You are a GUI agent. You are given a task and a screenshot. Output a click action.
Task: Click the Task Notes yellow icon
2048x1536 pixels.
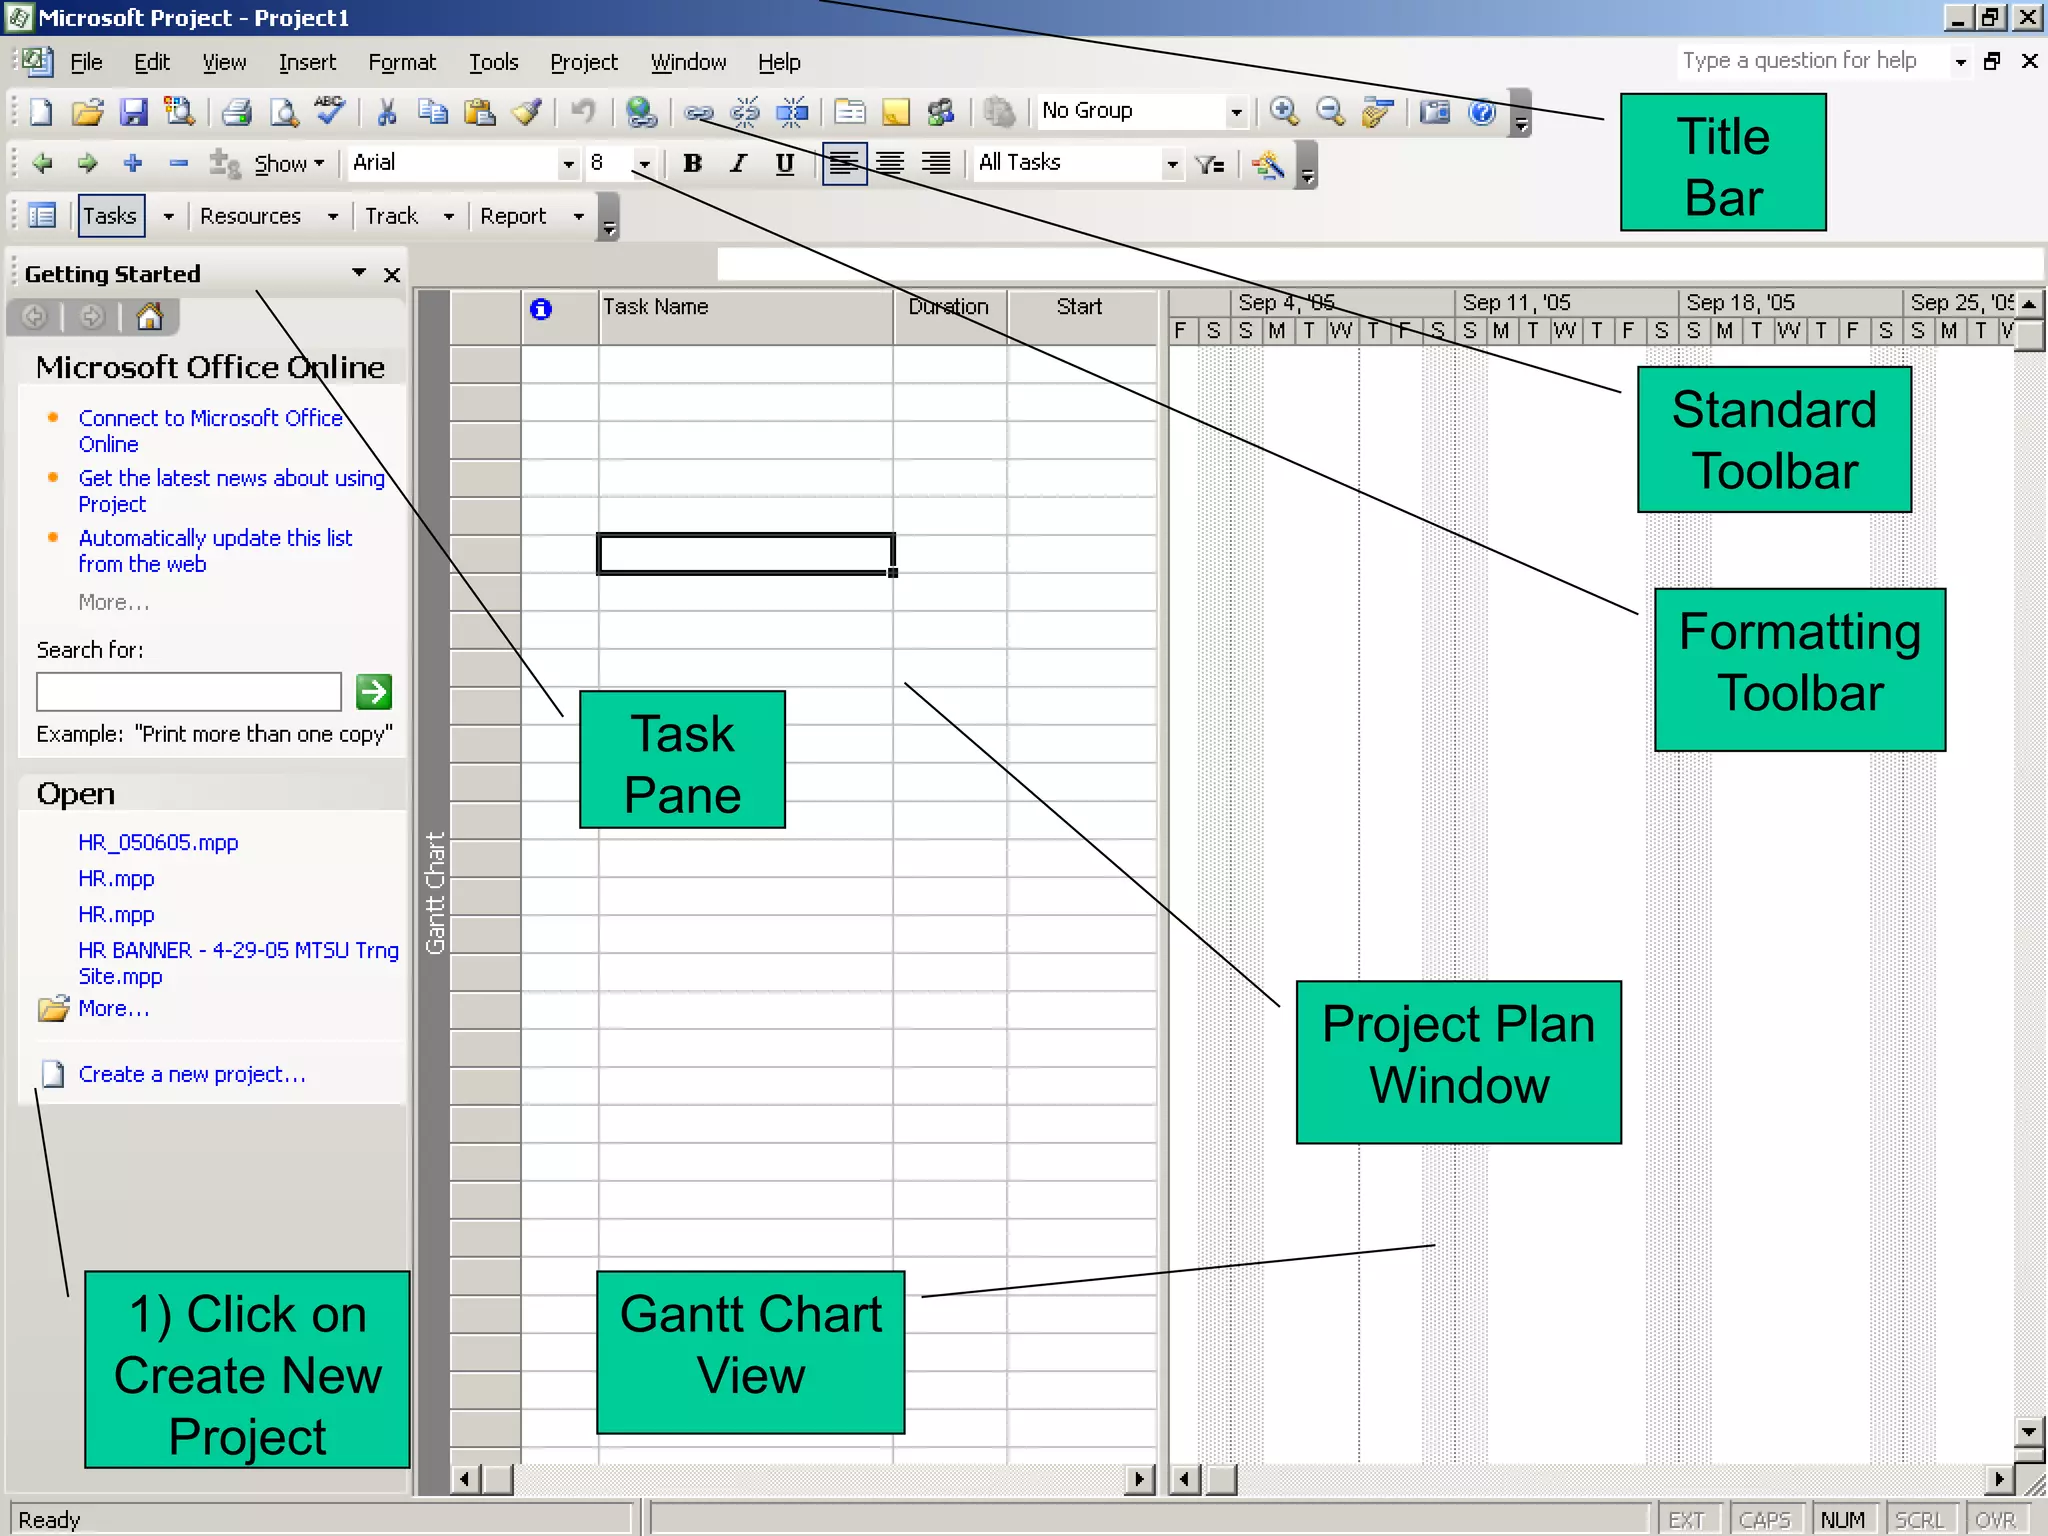click(x=896, y=112)
